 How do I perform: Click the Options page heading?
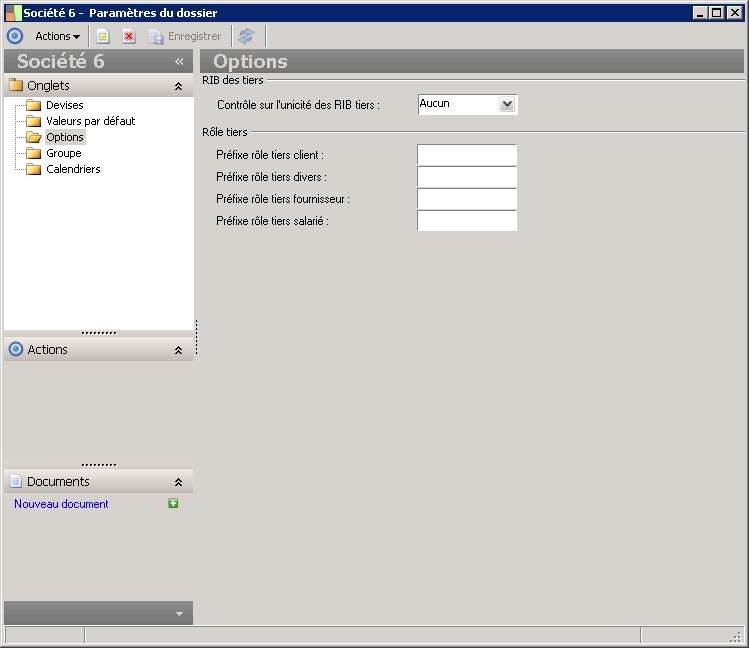tap(250, 62)
